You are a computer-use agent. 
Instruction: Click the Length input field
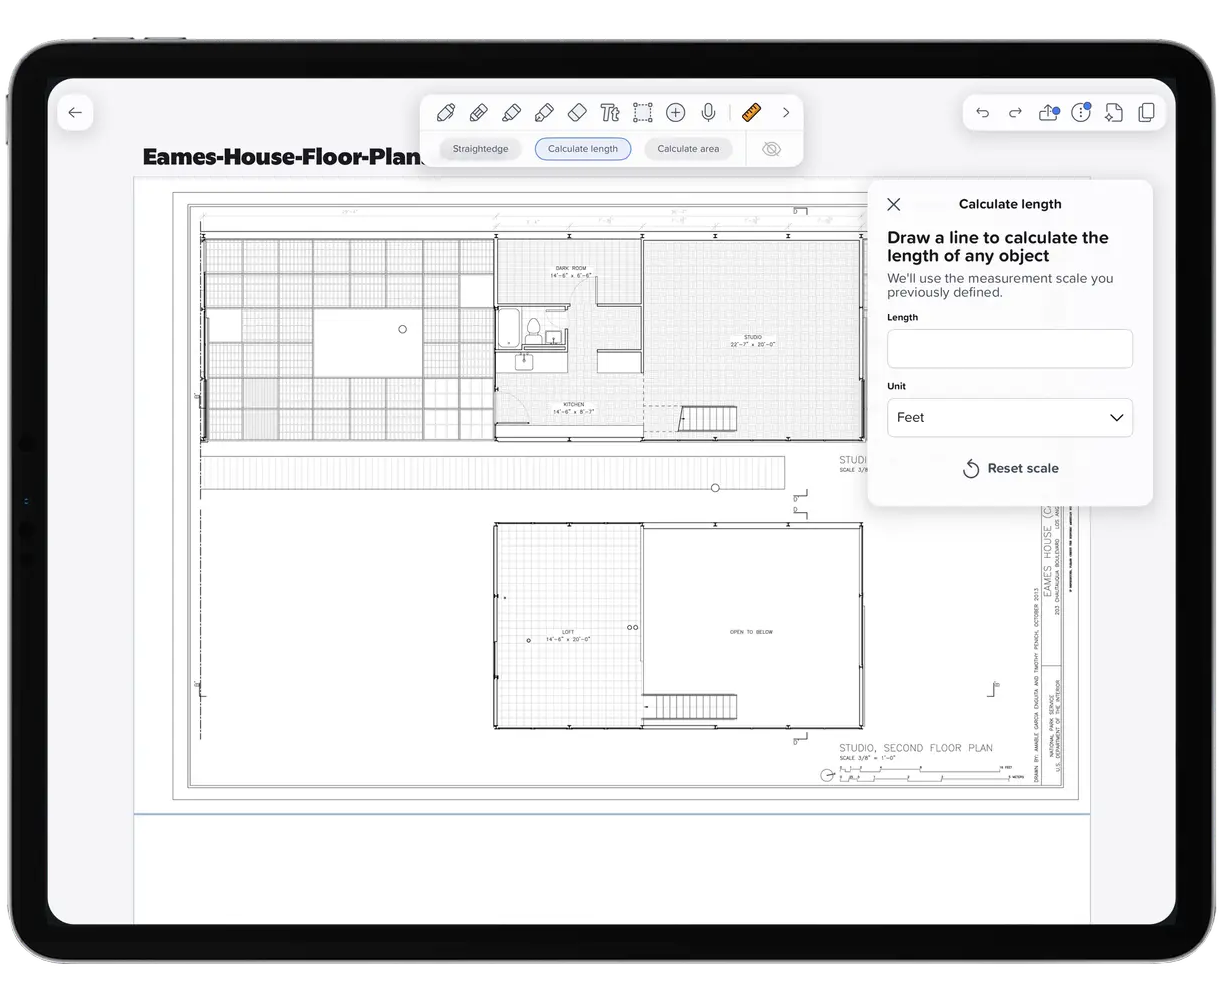tap(1010, 349)
